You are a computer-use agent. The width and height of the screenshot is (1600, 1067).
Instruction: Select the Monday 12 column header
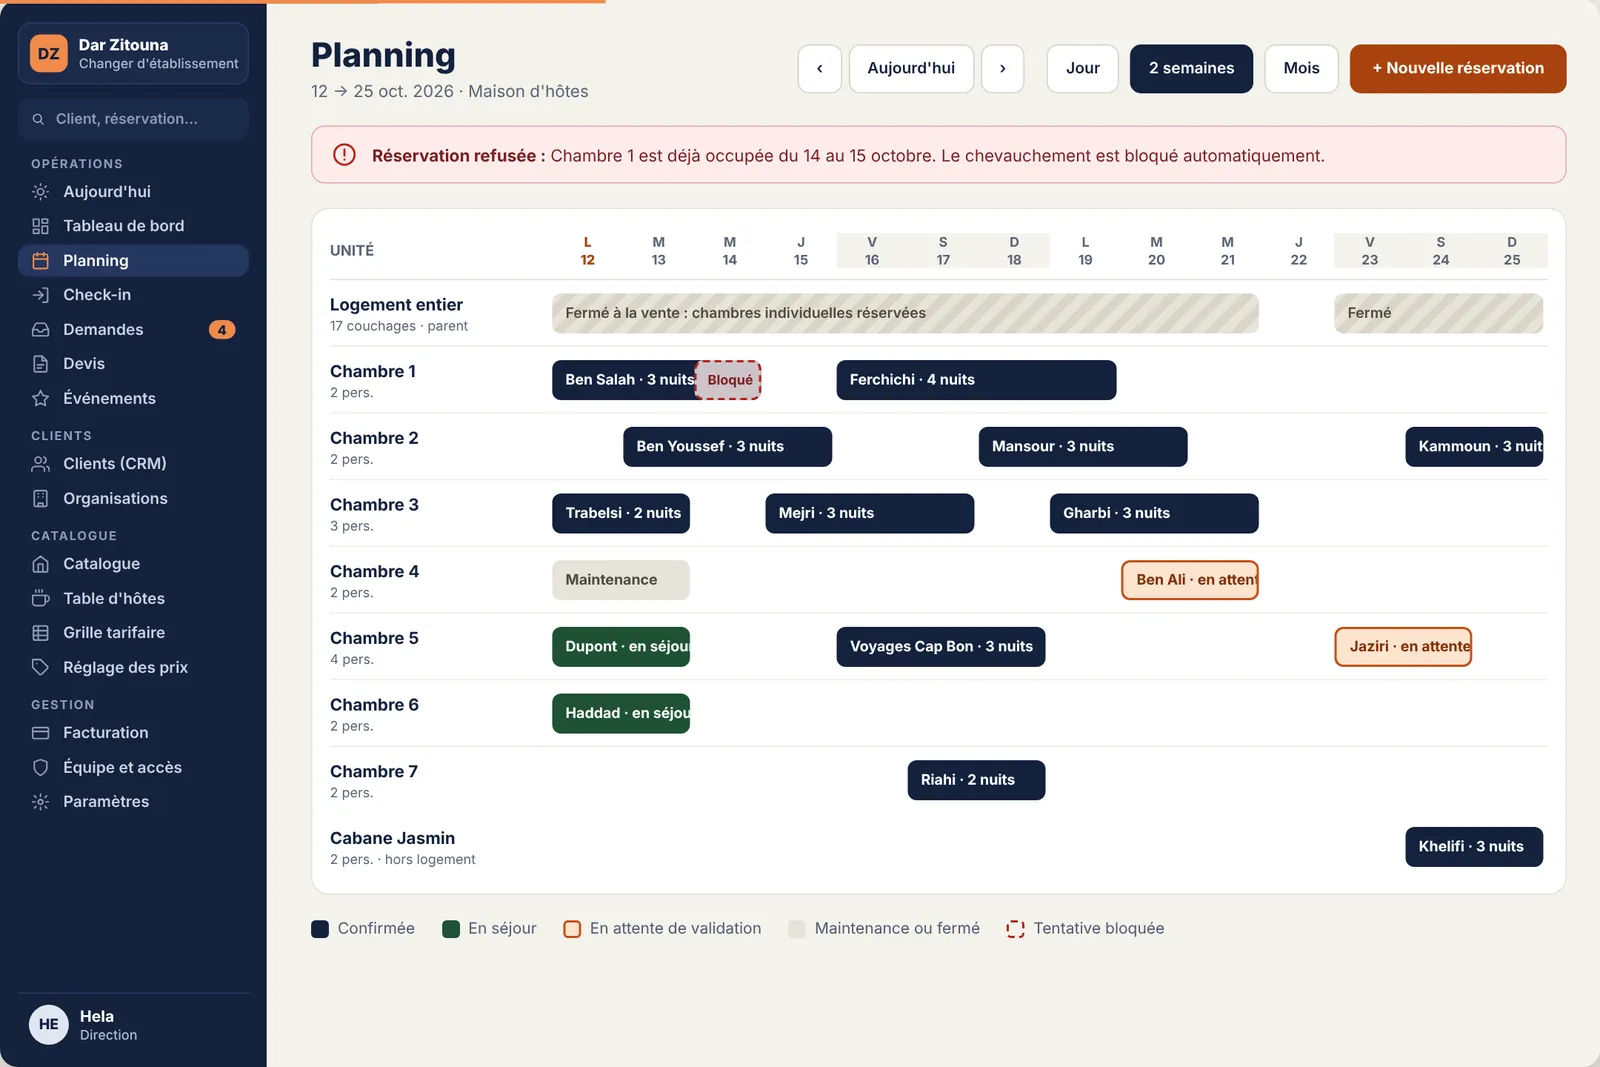588,251
